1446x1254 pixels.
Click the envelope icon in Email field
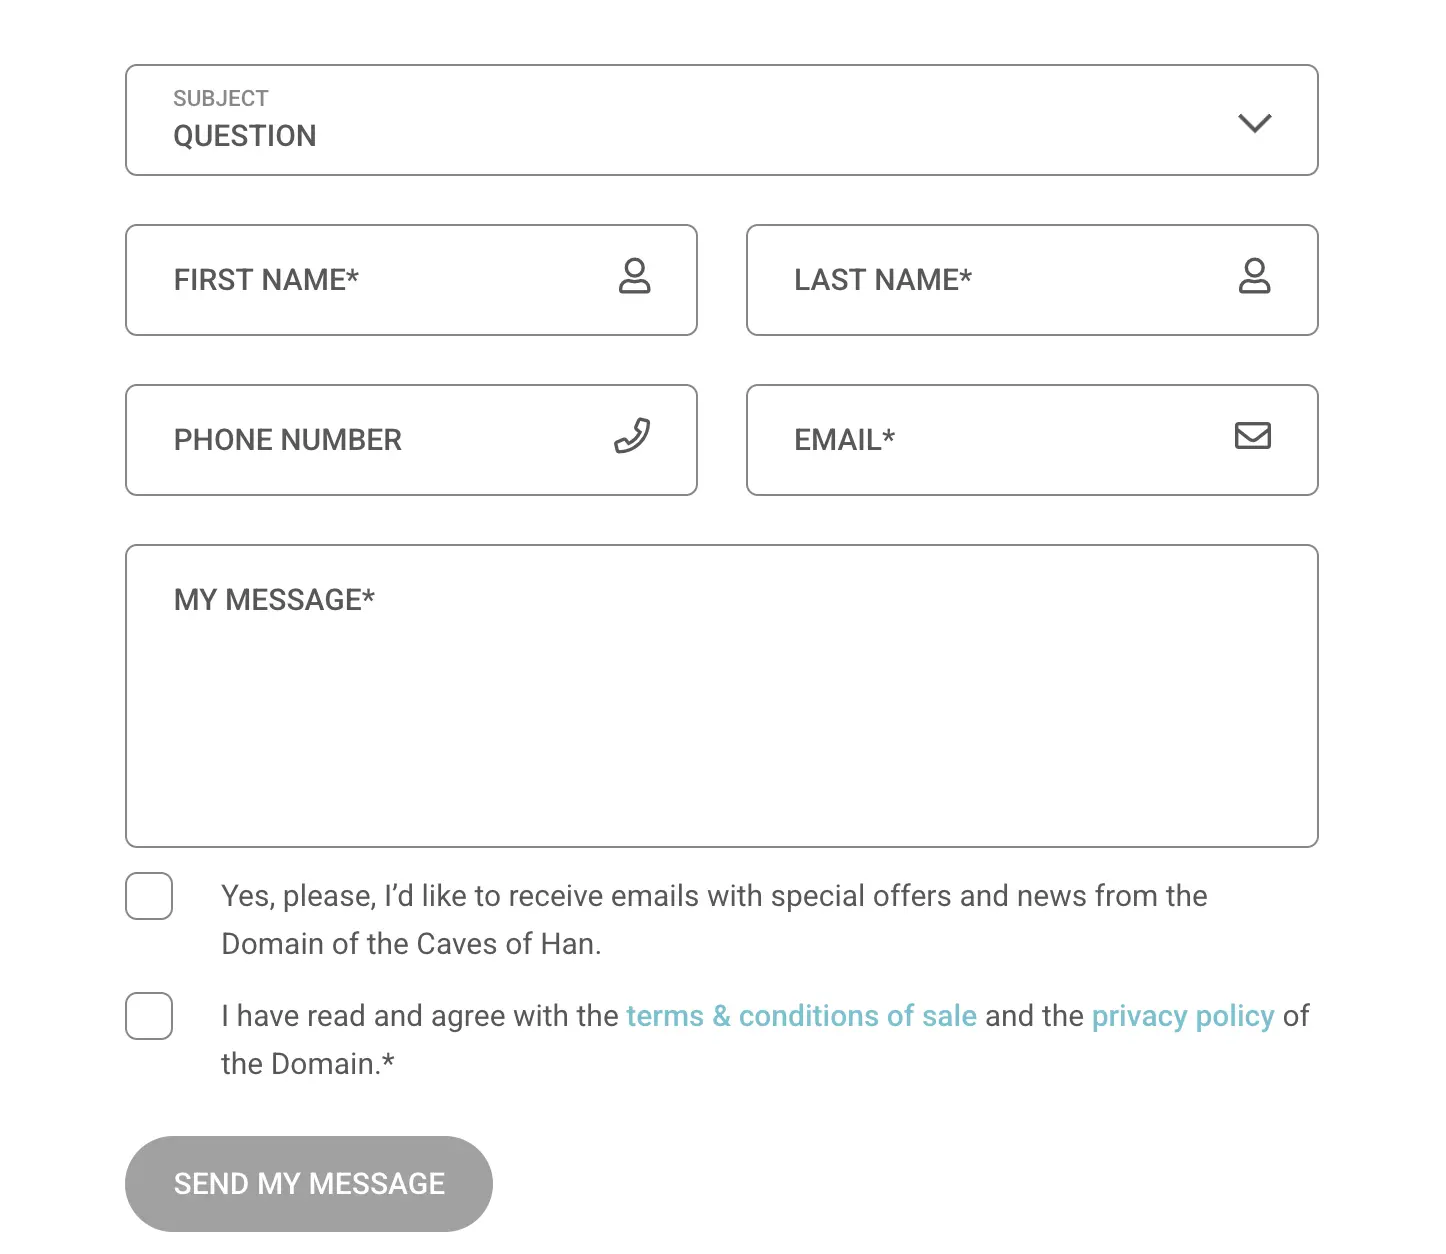tap(1252, 436)
